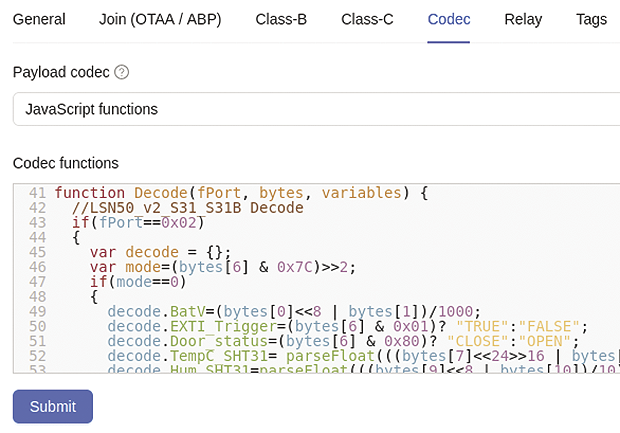Click code line 41 function Decode
620x433 pixels.
[x=241, y=193]
